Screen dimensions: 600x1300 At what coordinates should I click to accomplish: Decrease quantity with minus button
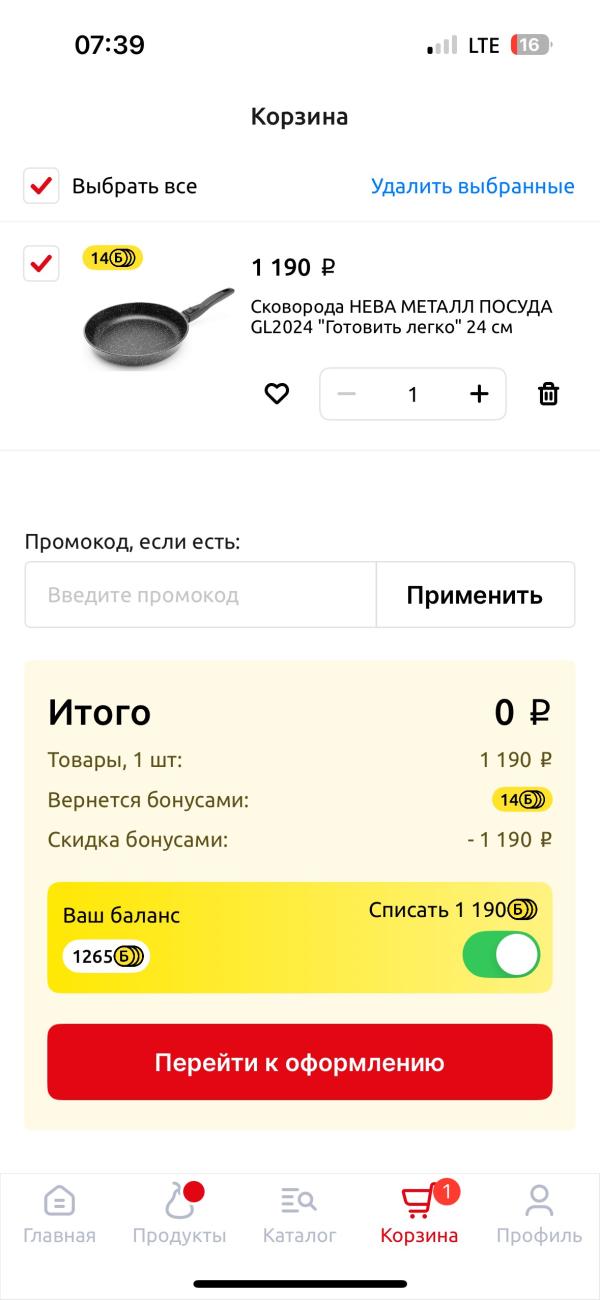click(346, 394)
